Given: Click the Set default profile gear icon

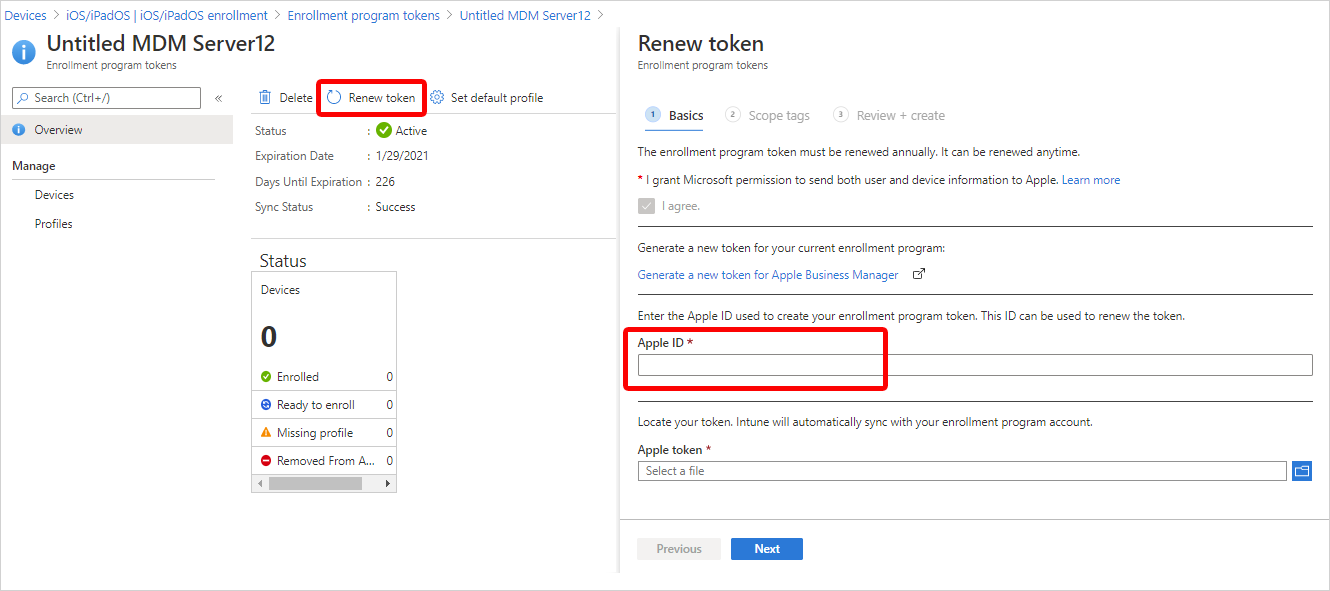Looking at the screenshot, I should [437, 98].
